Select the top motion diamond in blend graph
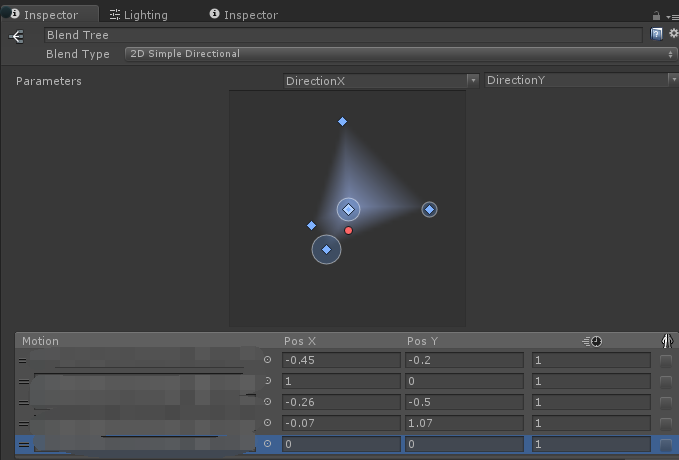The image size is (679, 460). pyautogui.click(x=342, y=122)
